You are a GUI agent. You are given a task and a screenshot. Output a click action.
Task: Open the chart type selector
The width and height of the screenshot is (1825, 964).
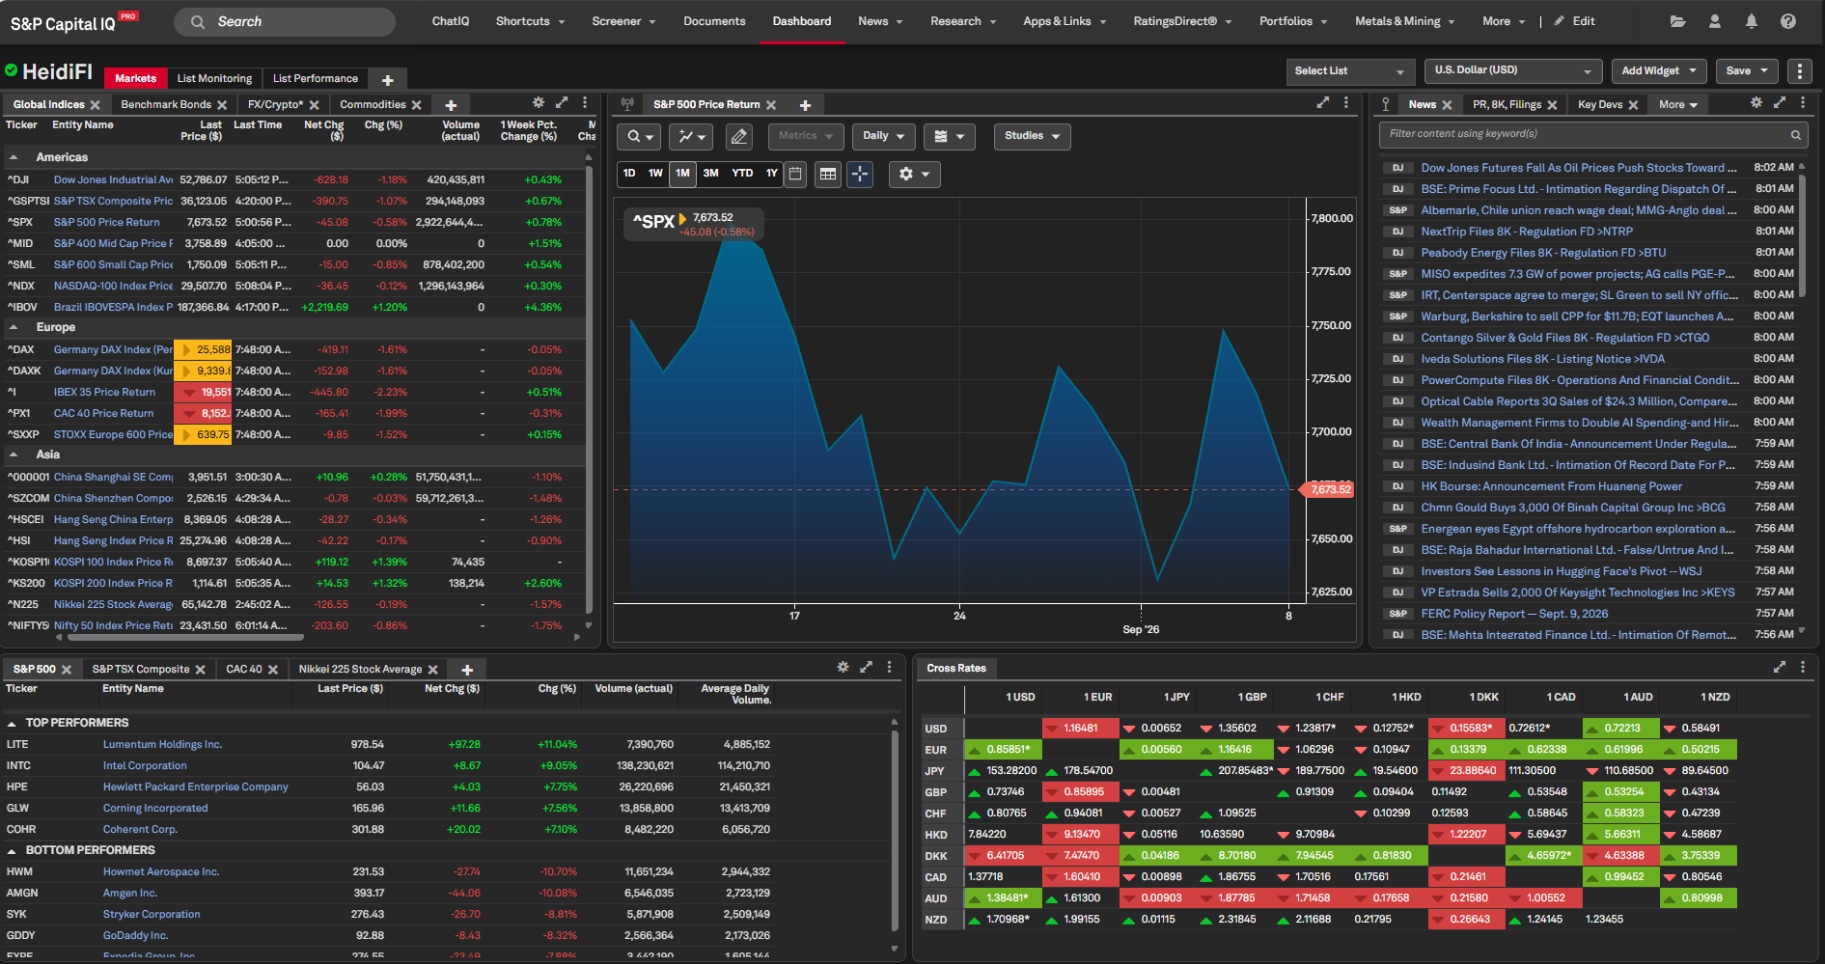tap(689, 137)
